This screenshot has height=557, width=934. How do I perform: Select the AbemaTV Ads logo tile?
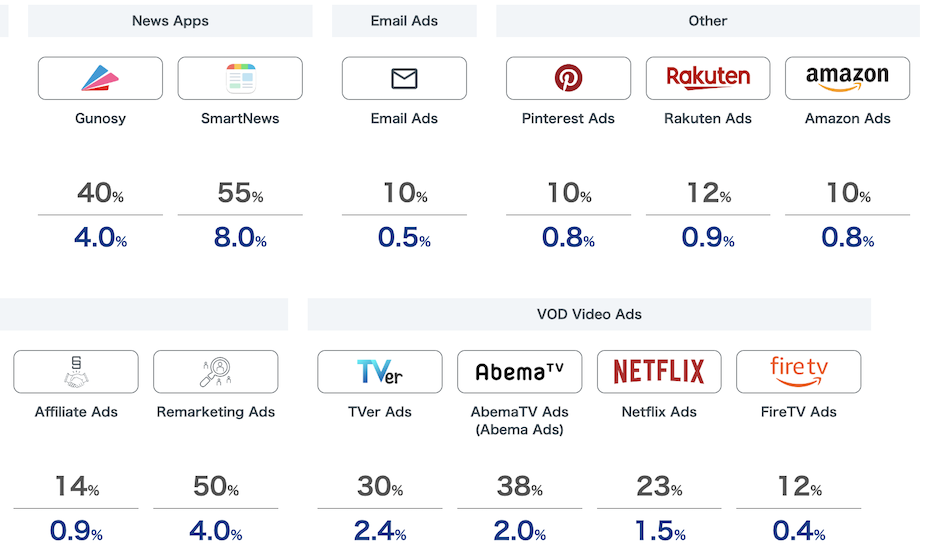(x=519, y=372)
